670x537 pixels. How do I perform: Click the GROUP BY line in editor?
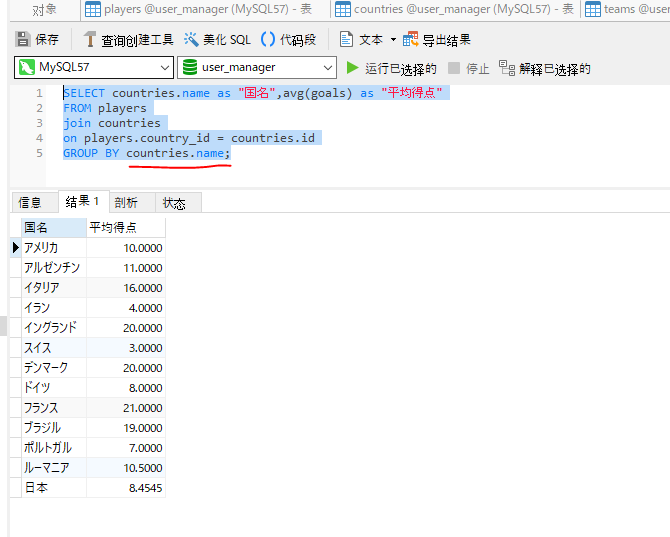click(147, 153)
